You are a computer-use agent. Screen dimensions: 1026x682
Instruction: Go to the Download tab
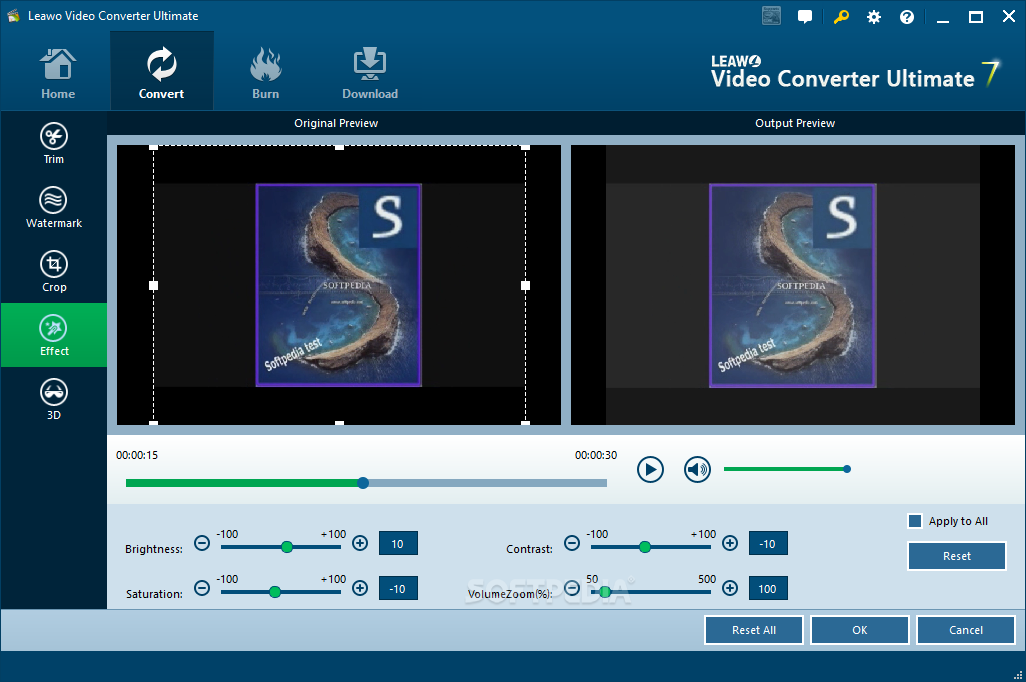[x=370, y=73]
